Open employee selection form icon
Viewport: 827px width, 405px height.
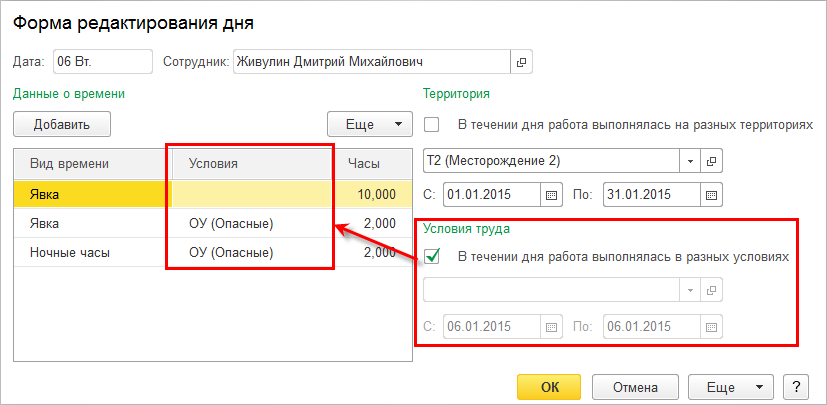tap(521, 62)
